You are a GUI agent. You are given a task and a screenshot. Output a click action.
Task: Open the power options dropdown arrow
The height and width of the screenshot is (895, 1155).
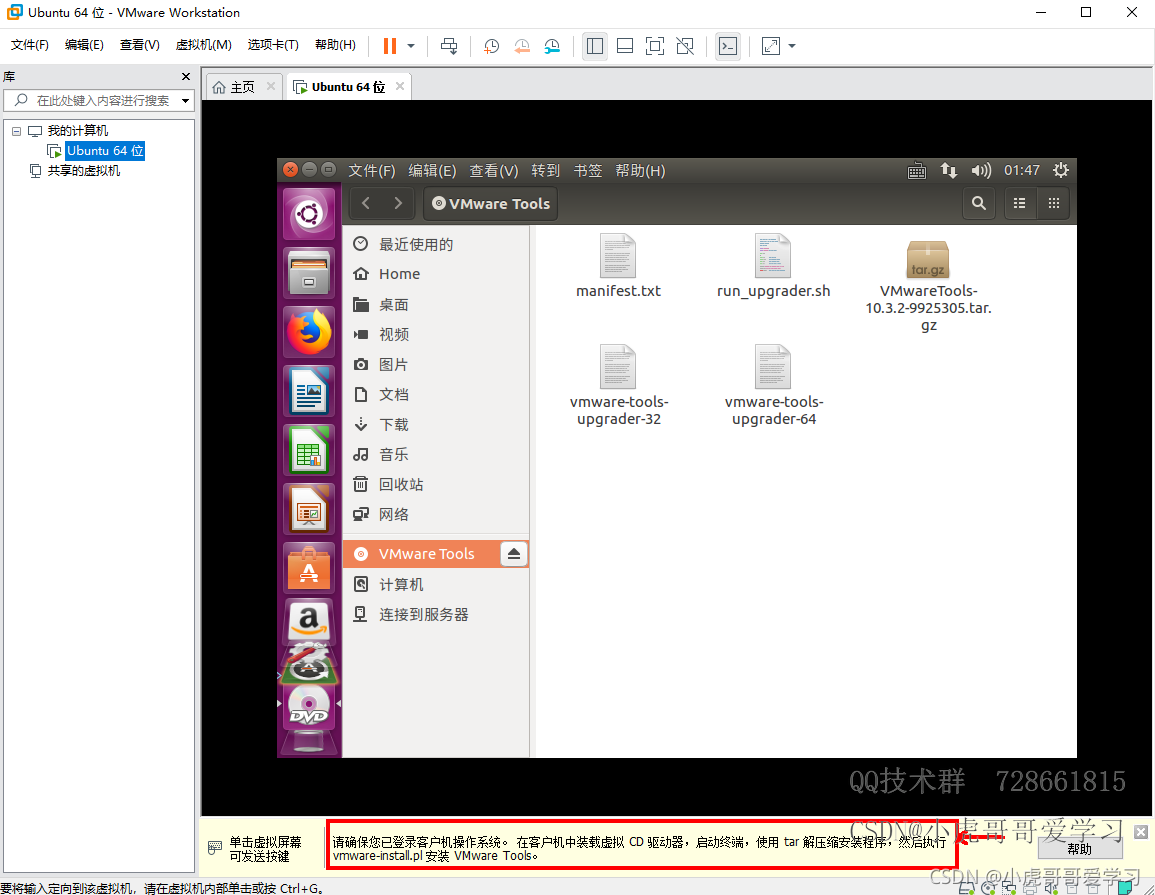[x=411, y=46]
